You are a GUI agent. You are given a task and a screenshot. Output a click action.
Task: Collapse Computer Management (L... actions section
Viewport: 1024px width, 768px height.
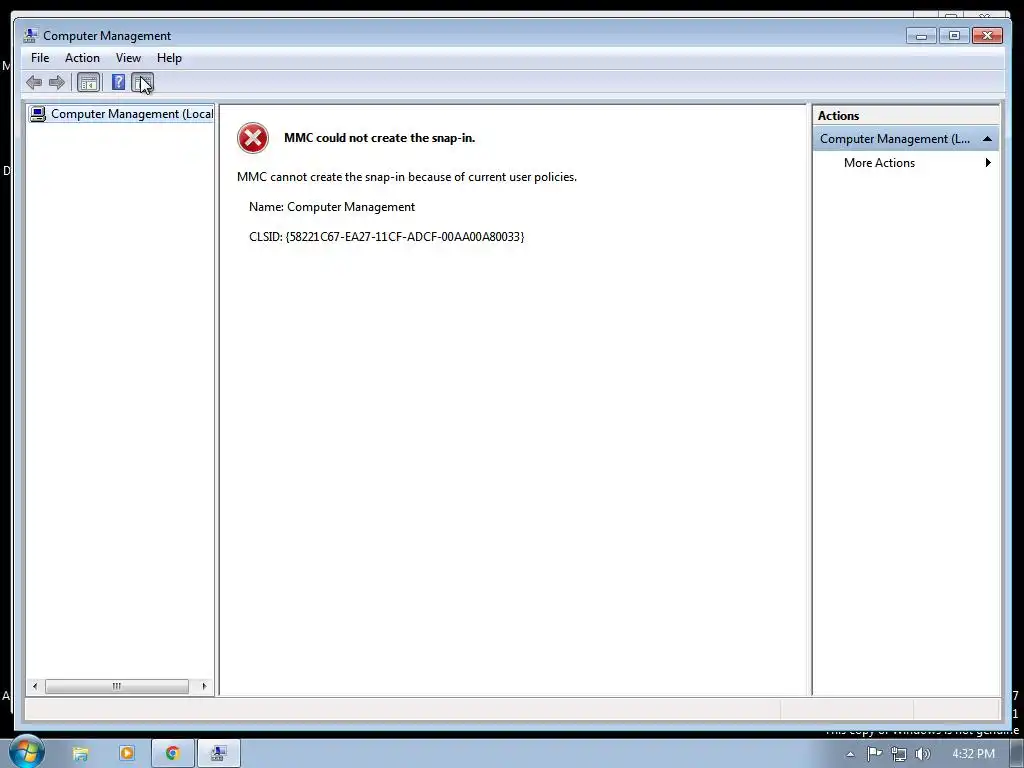click(x=987, y=138)
